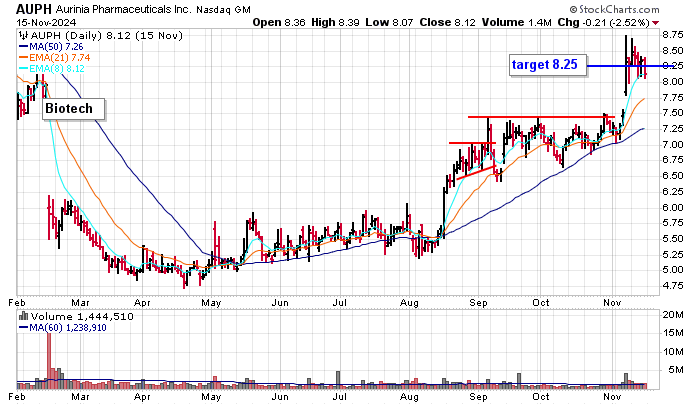Viewport: 700px width, 405px height.
Task: Click the 15M volume axis label
Action: (x=673, y=333)
